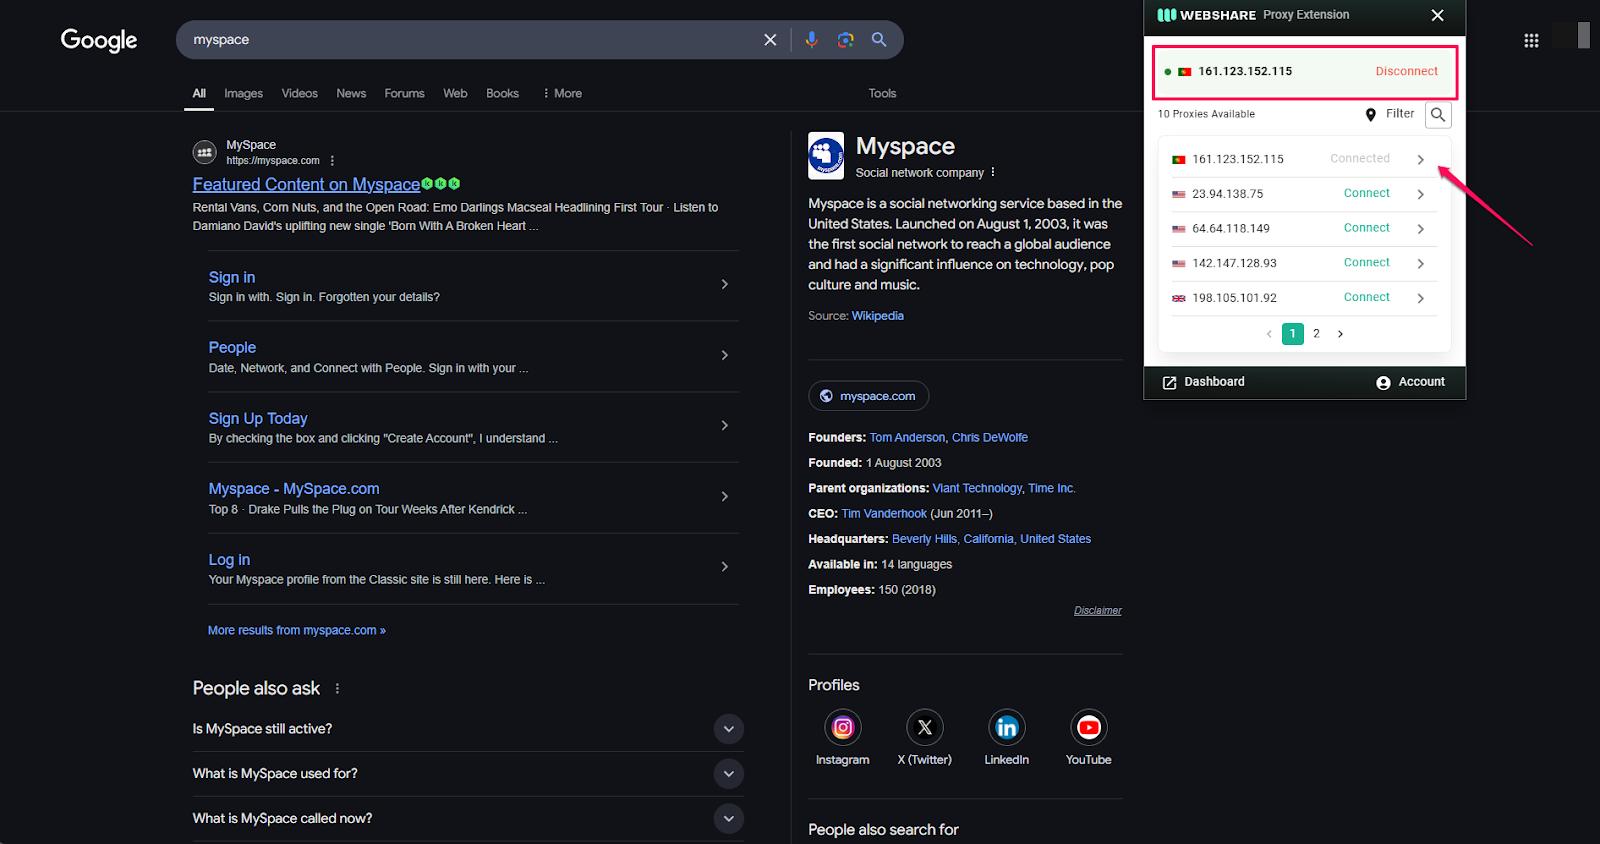The width and height of the screenshot is (1600, 844).
Task: Open CEO Tim Vanderhook link
Action: point(884,513)
